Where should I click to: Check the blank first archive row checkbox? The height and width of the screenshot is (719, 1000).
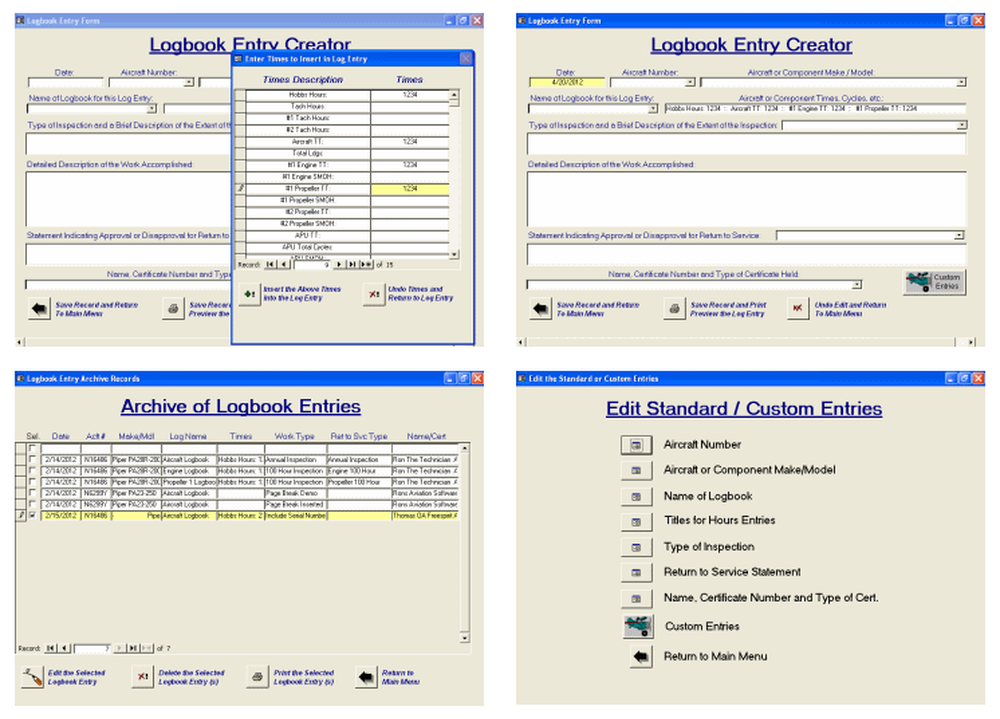(33, 448)
